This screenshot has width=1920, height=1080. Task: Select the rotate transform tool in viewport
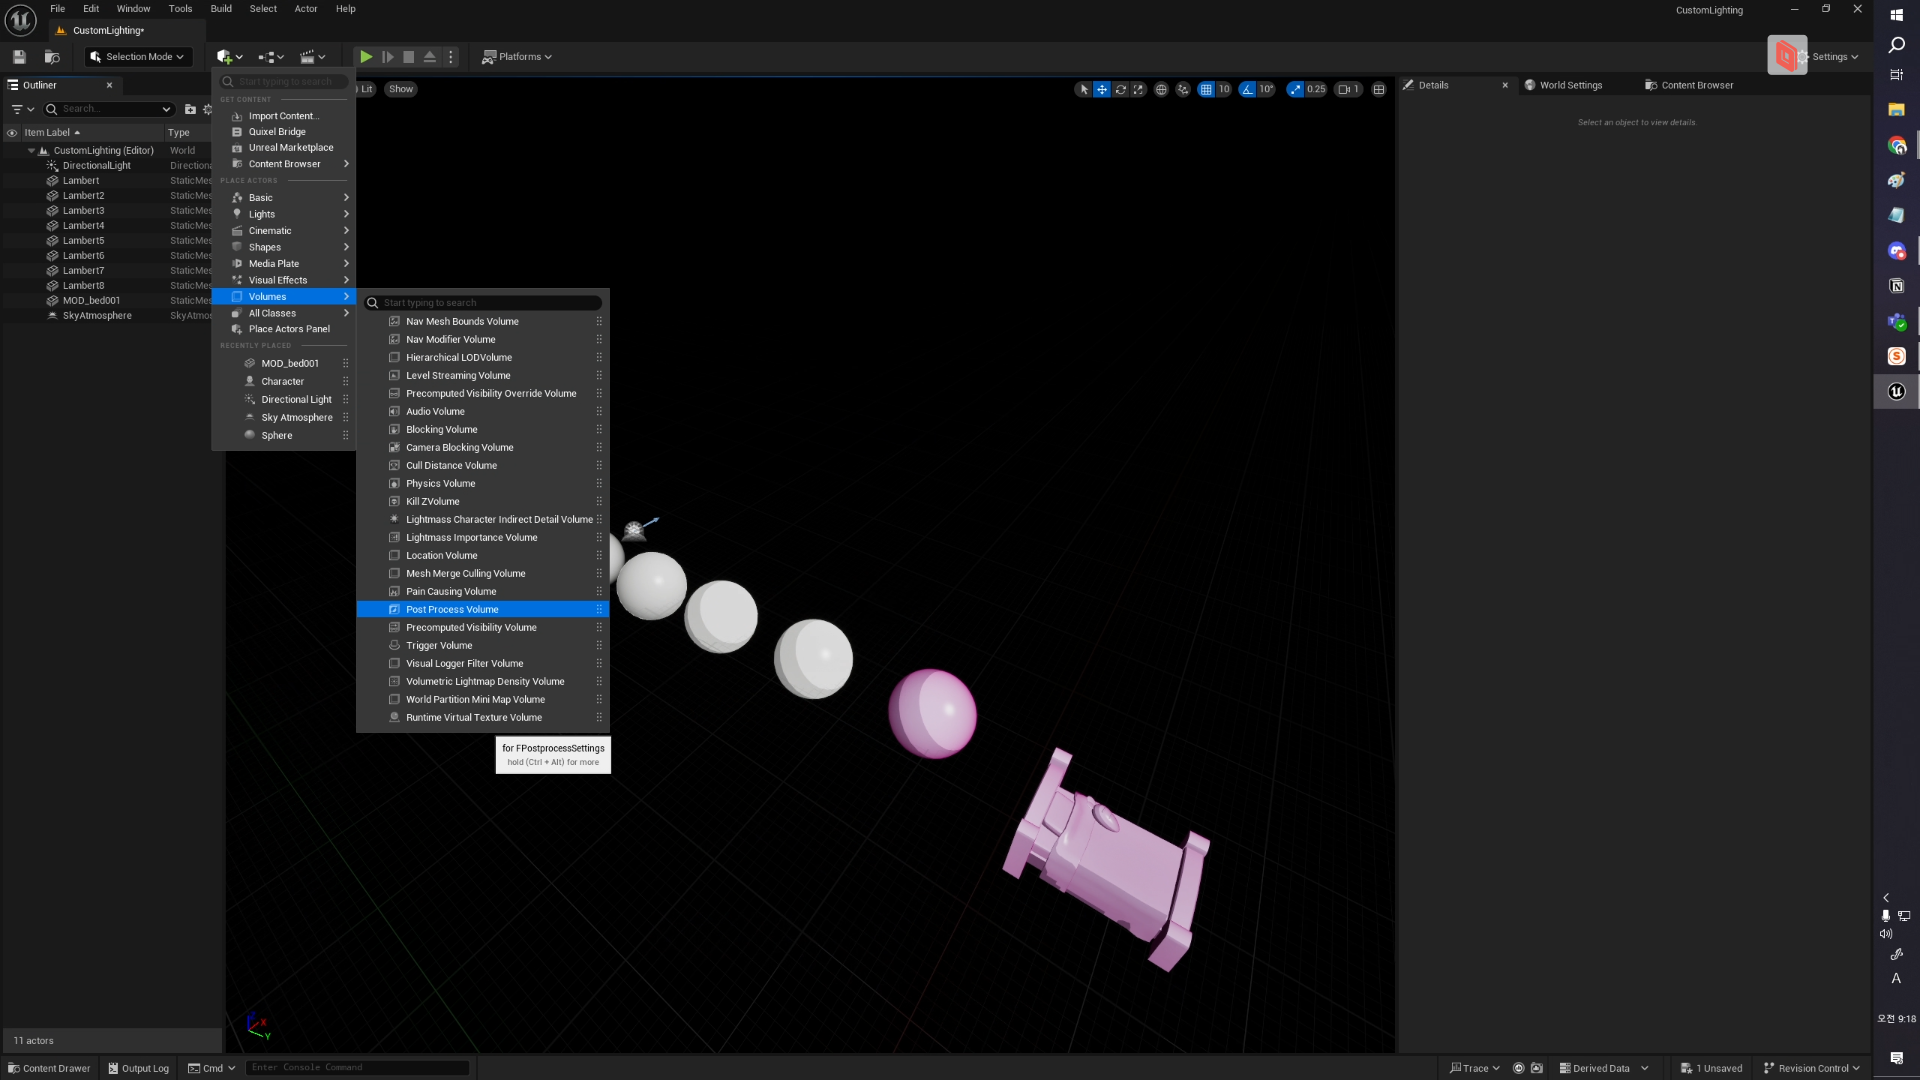[1120, 89]
